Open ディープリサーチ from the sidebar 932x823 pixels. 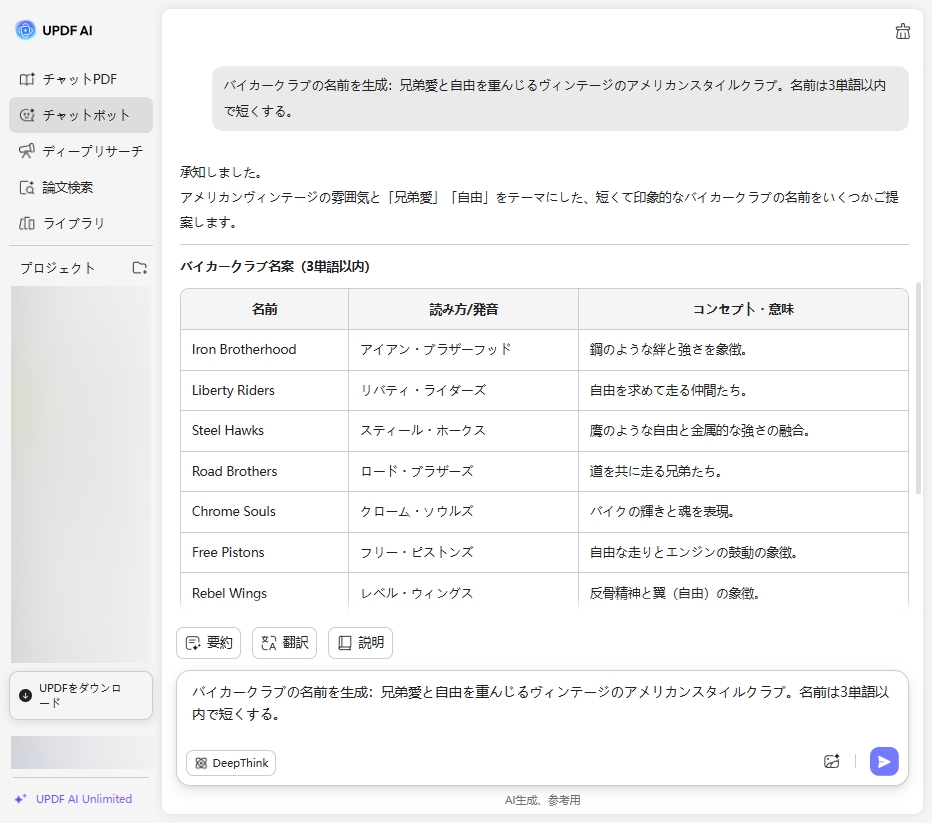[x=80, y=151]
